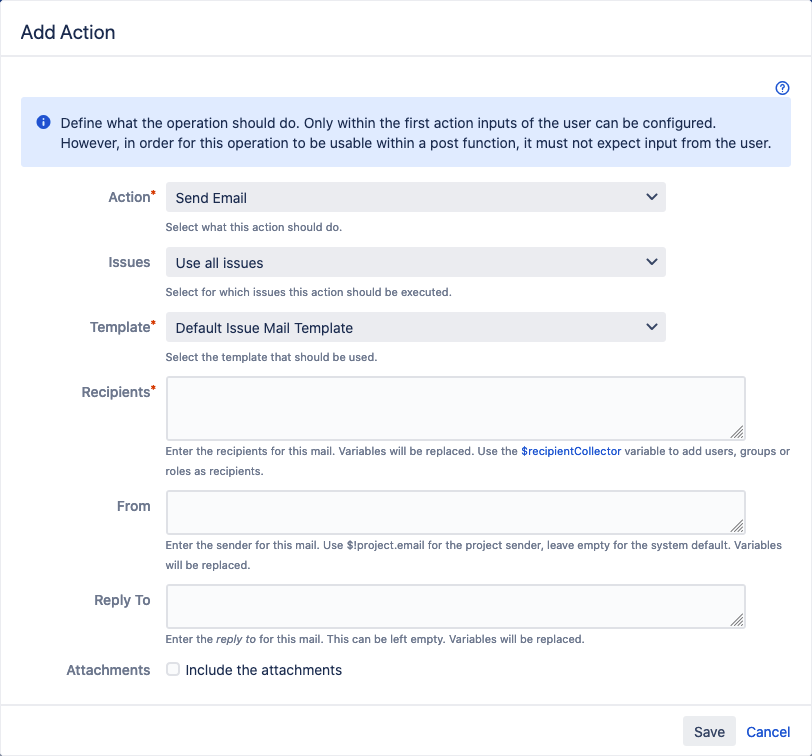
Task: Save the new action
Action: tap(709, 731)
